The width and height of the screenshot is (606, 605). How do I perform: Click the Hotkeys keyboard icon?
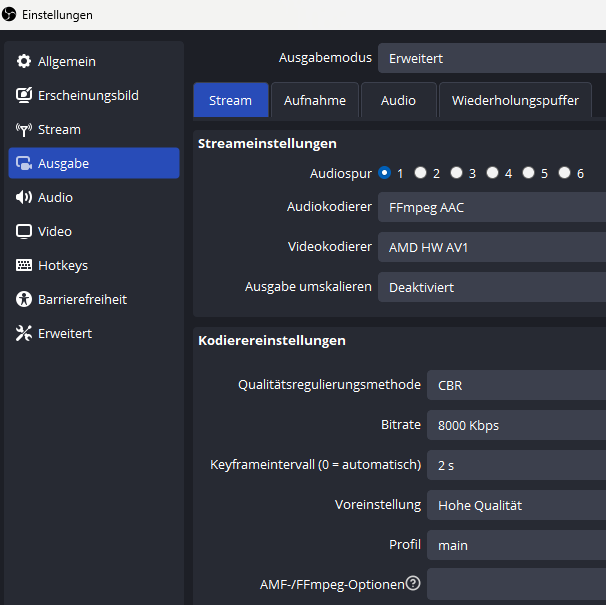click(x=24, y=265)
